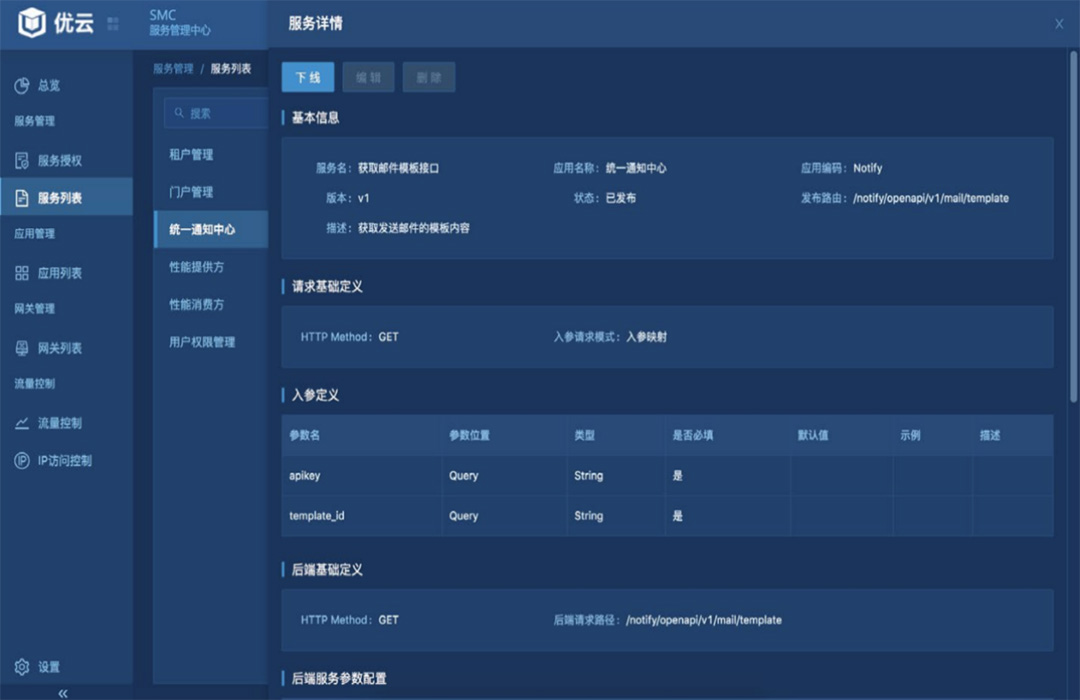Select 租户管理 in the service list

pyautogui.click(x=191, y=155)
